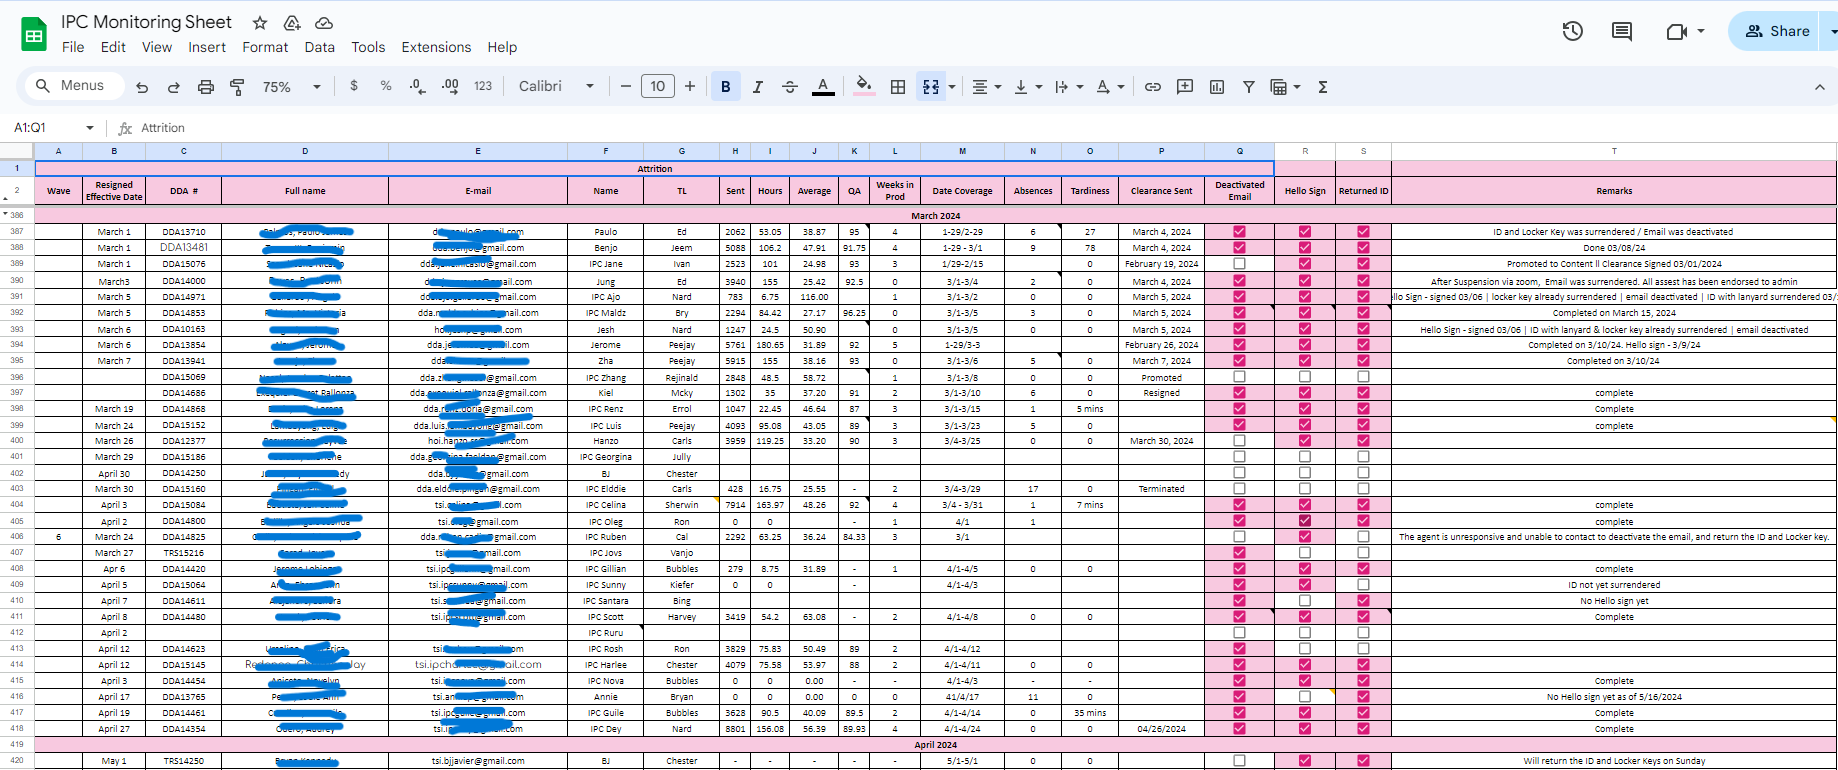The image size is (1838, 770).
Task: Open the move to folder icon
Action: click(292, 23)
